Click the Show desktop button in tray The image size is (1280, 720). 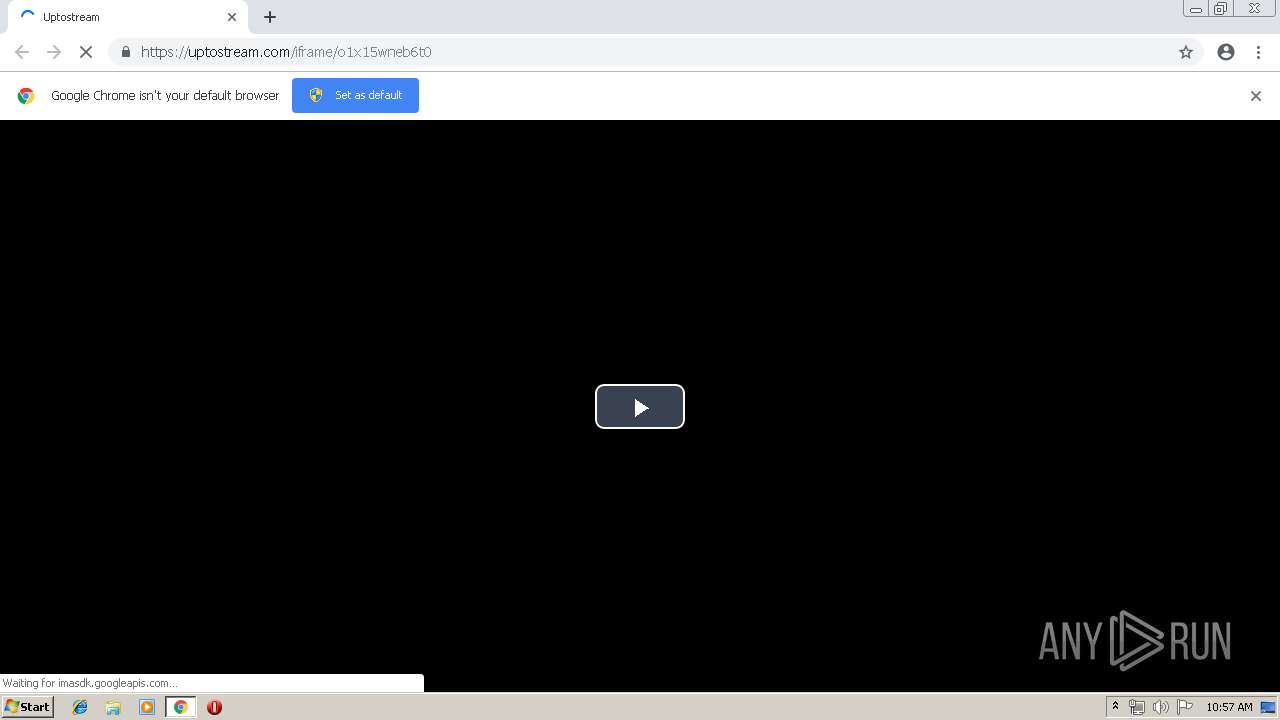pyautogui.click(x=1269, y=707)
